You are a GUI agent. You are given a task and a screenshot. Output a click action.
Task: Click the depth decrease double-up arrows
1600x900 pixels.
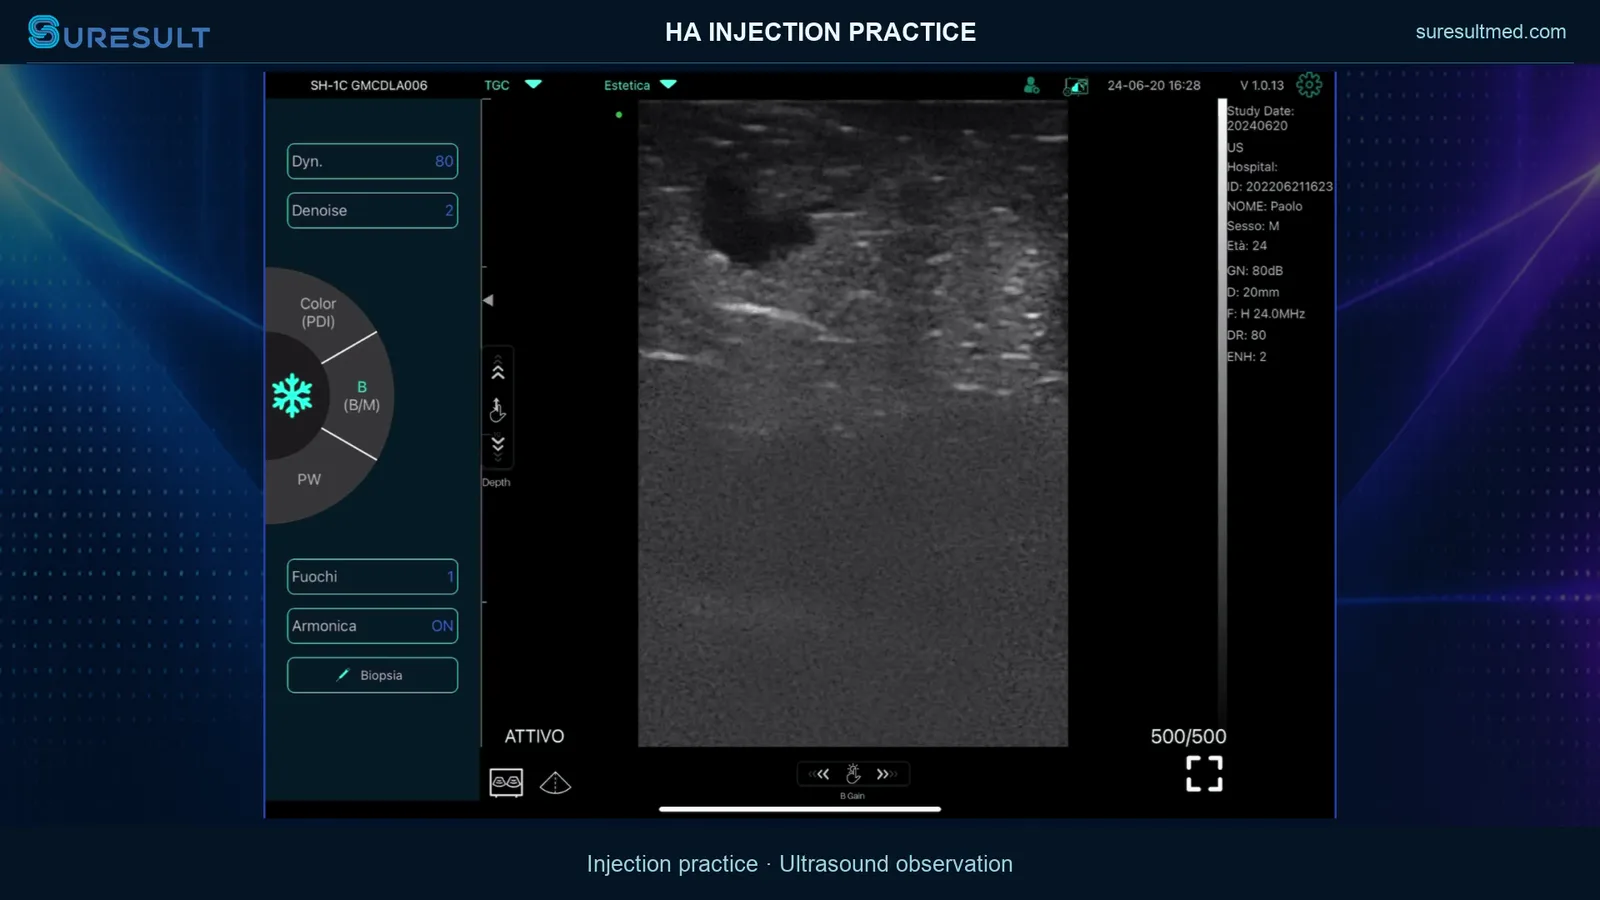(498, 372)
